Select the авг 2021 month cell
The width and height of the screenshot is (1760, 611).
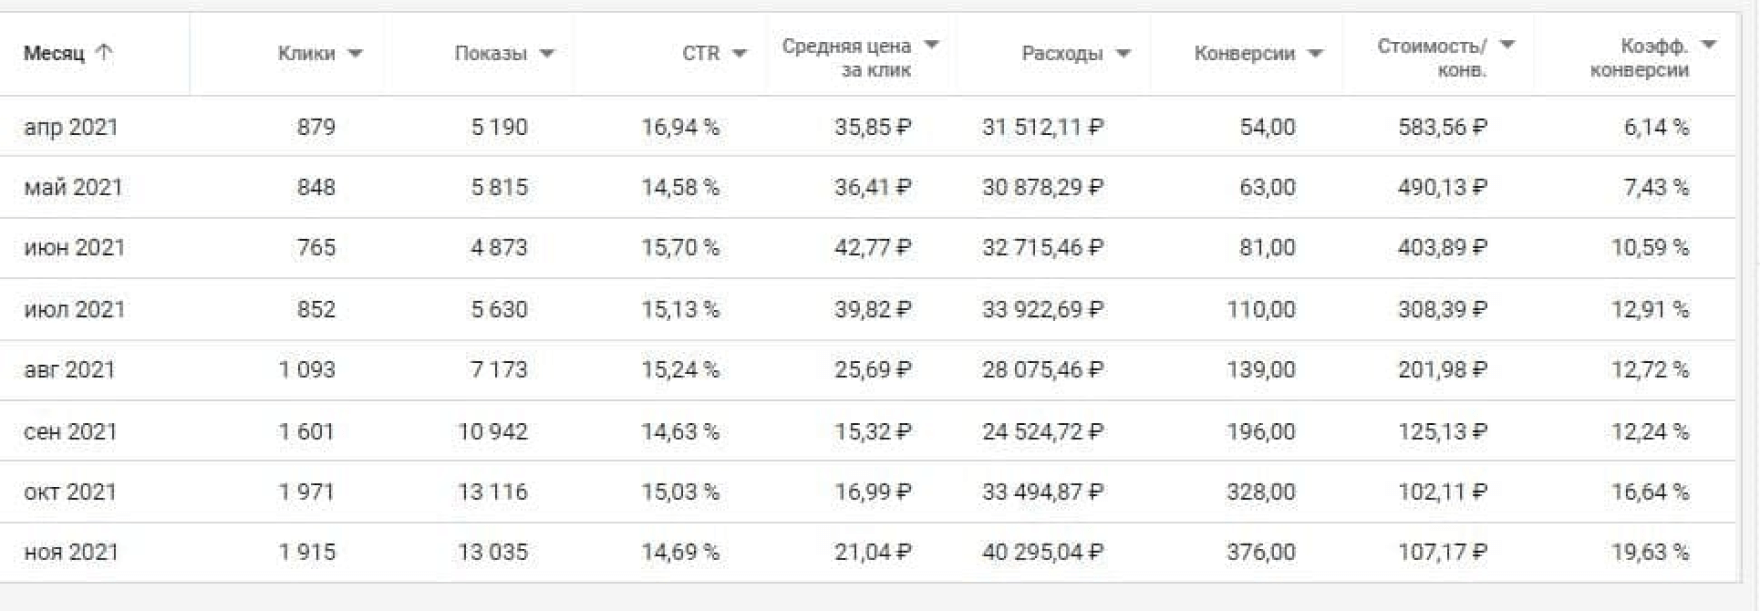coord(70,369)
